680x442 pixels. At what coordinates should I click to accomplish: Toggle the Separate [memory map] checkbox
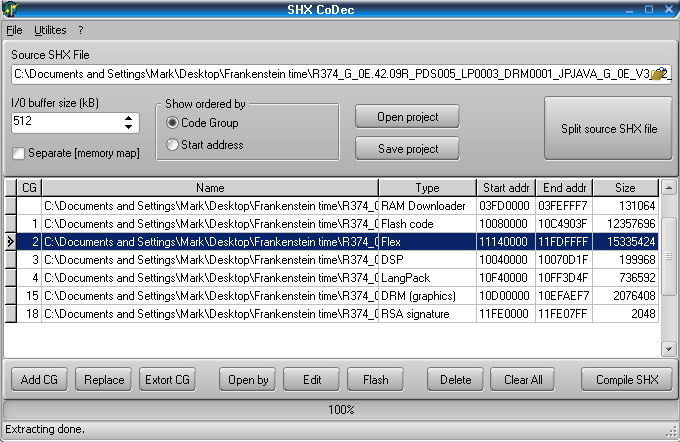pos(18,153)
